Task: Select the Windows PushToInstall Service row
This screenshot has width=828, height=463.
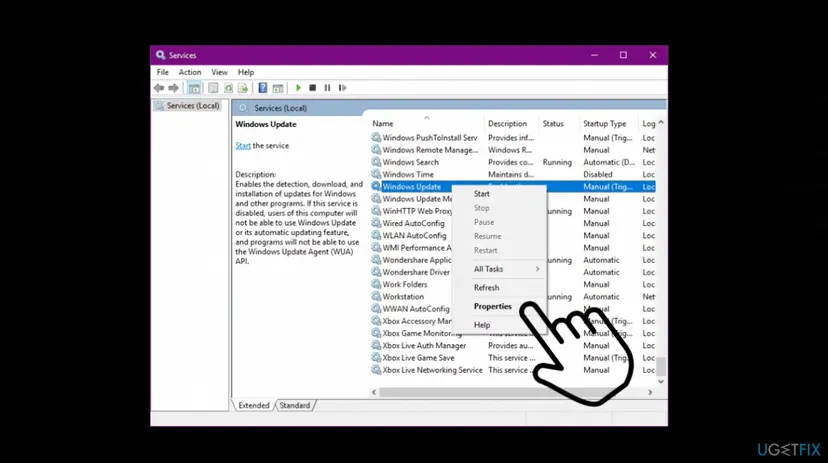Action: click(x=513, y=137)
